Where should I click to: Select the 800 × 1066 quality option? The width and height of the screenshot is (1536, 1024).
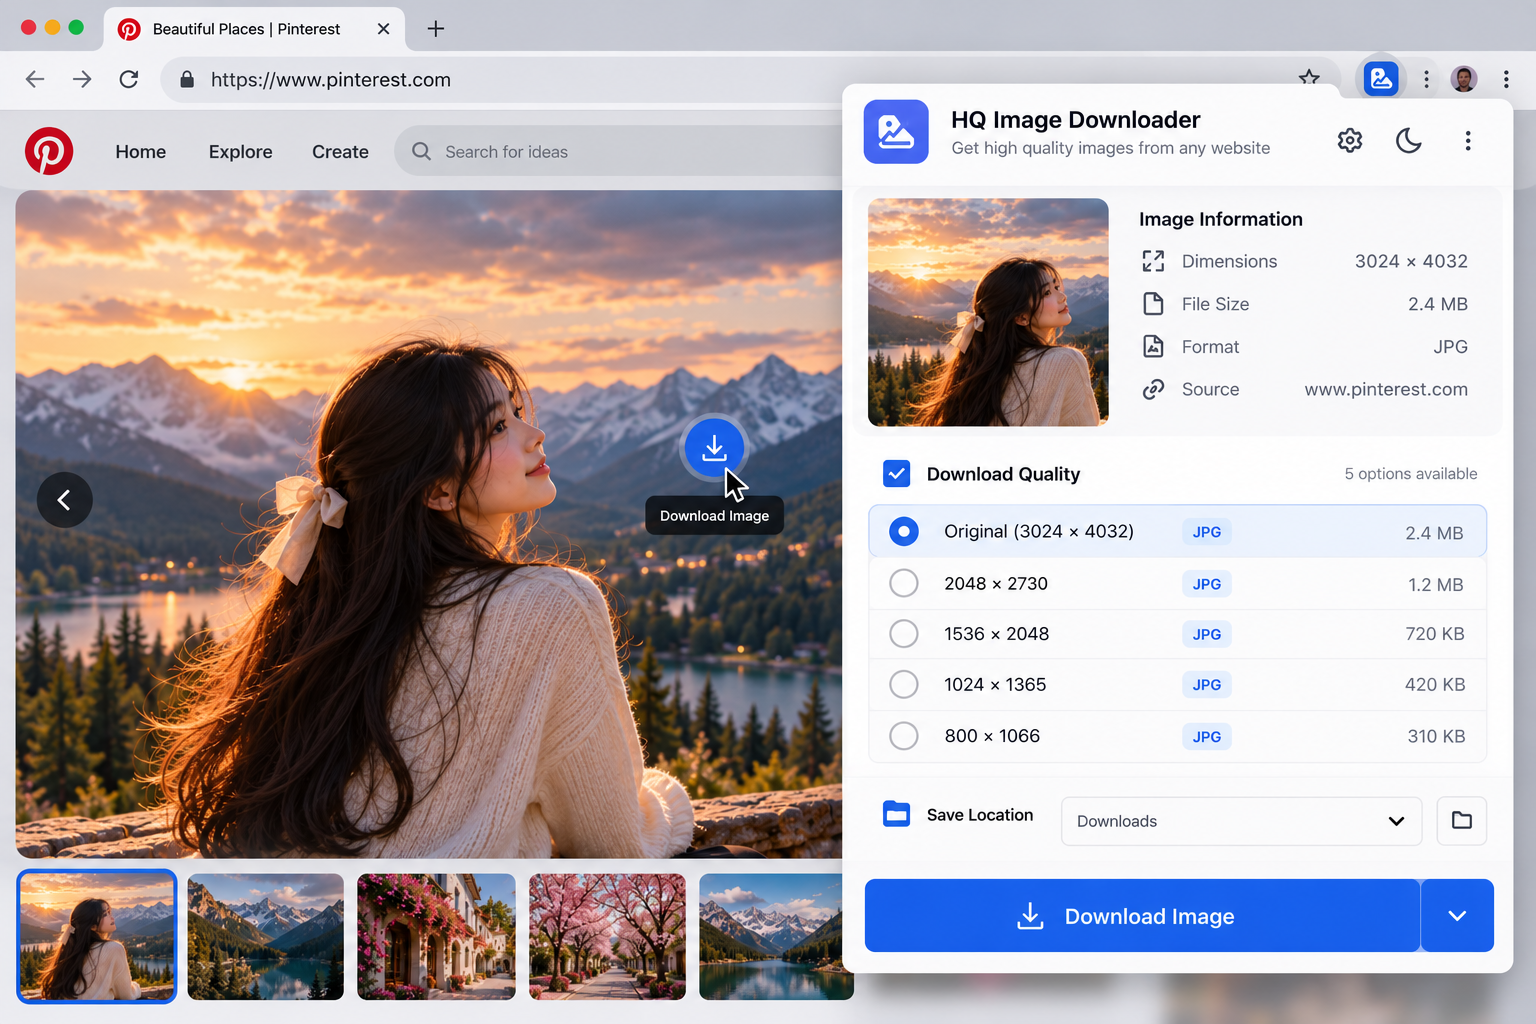point(1177,737)
